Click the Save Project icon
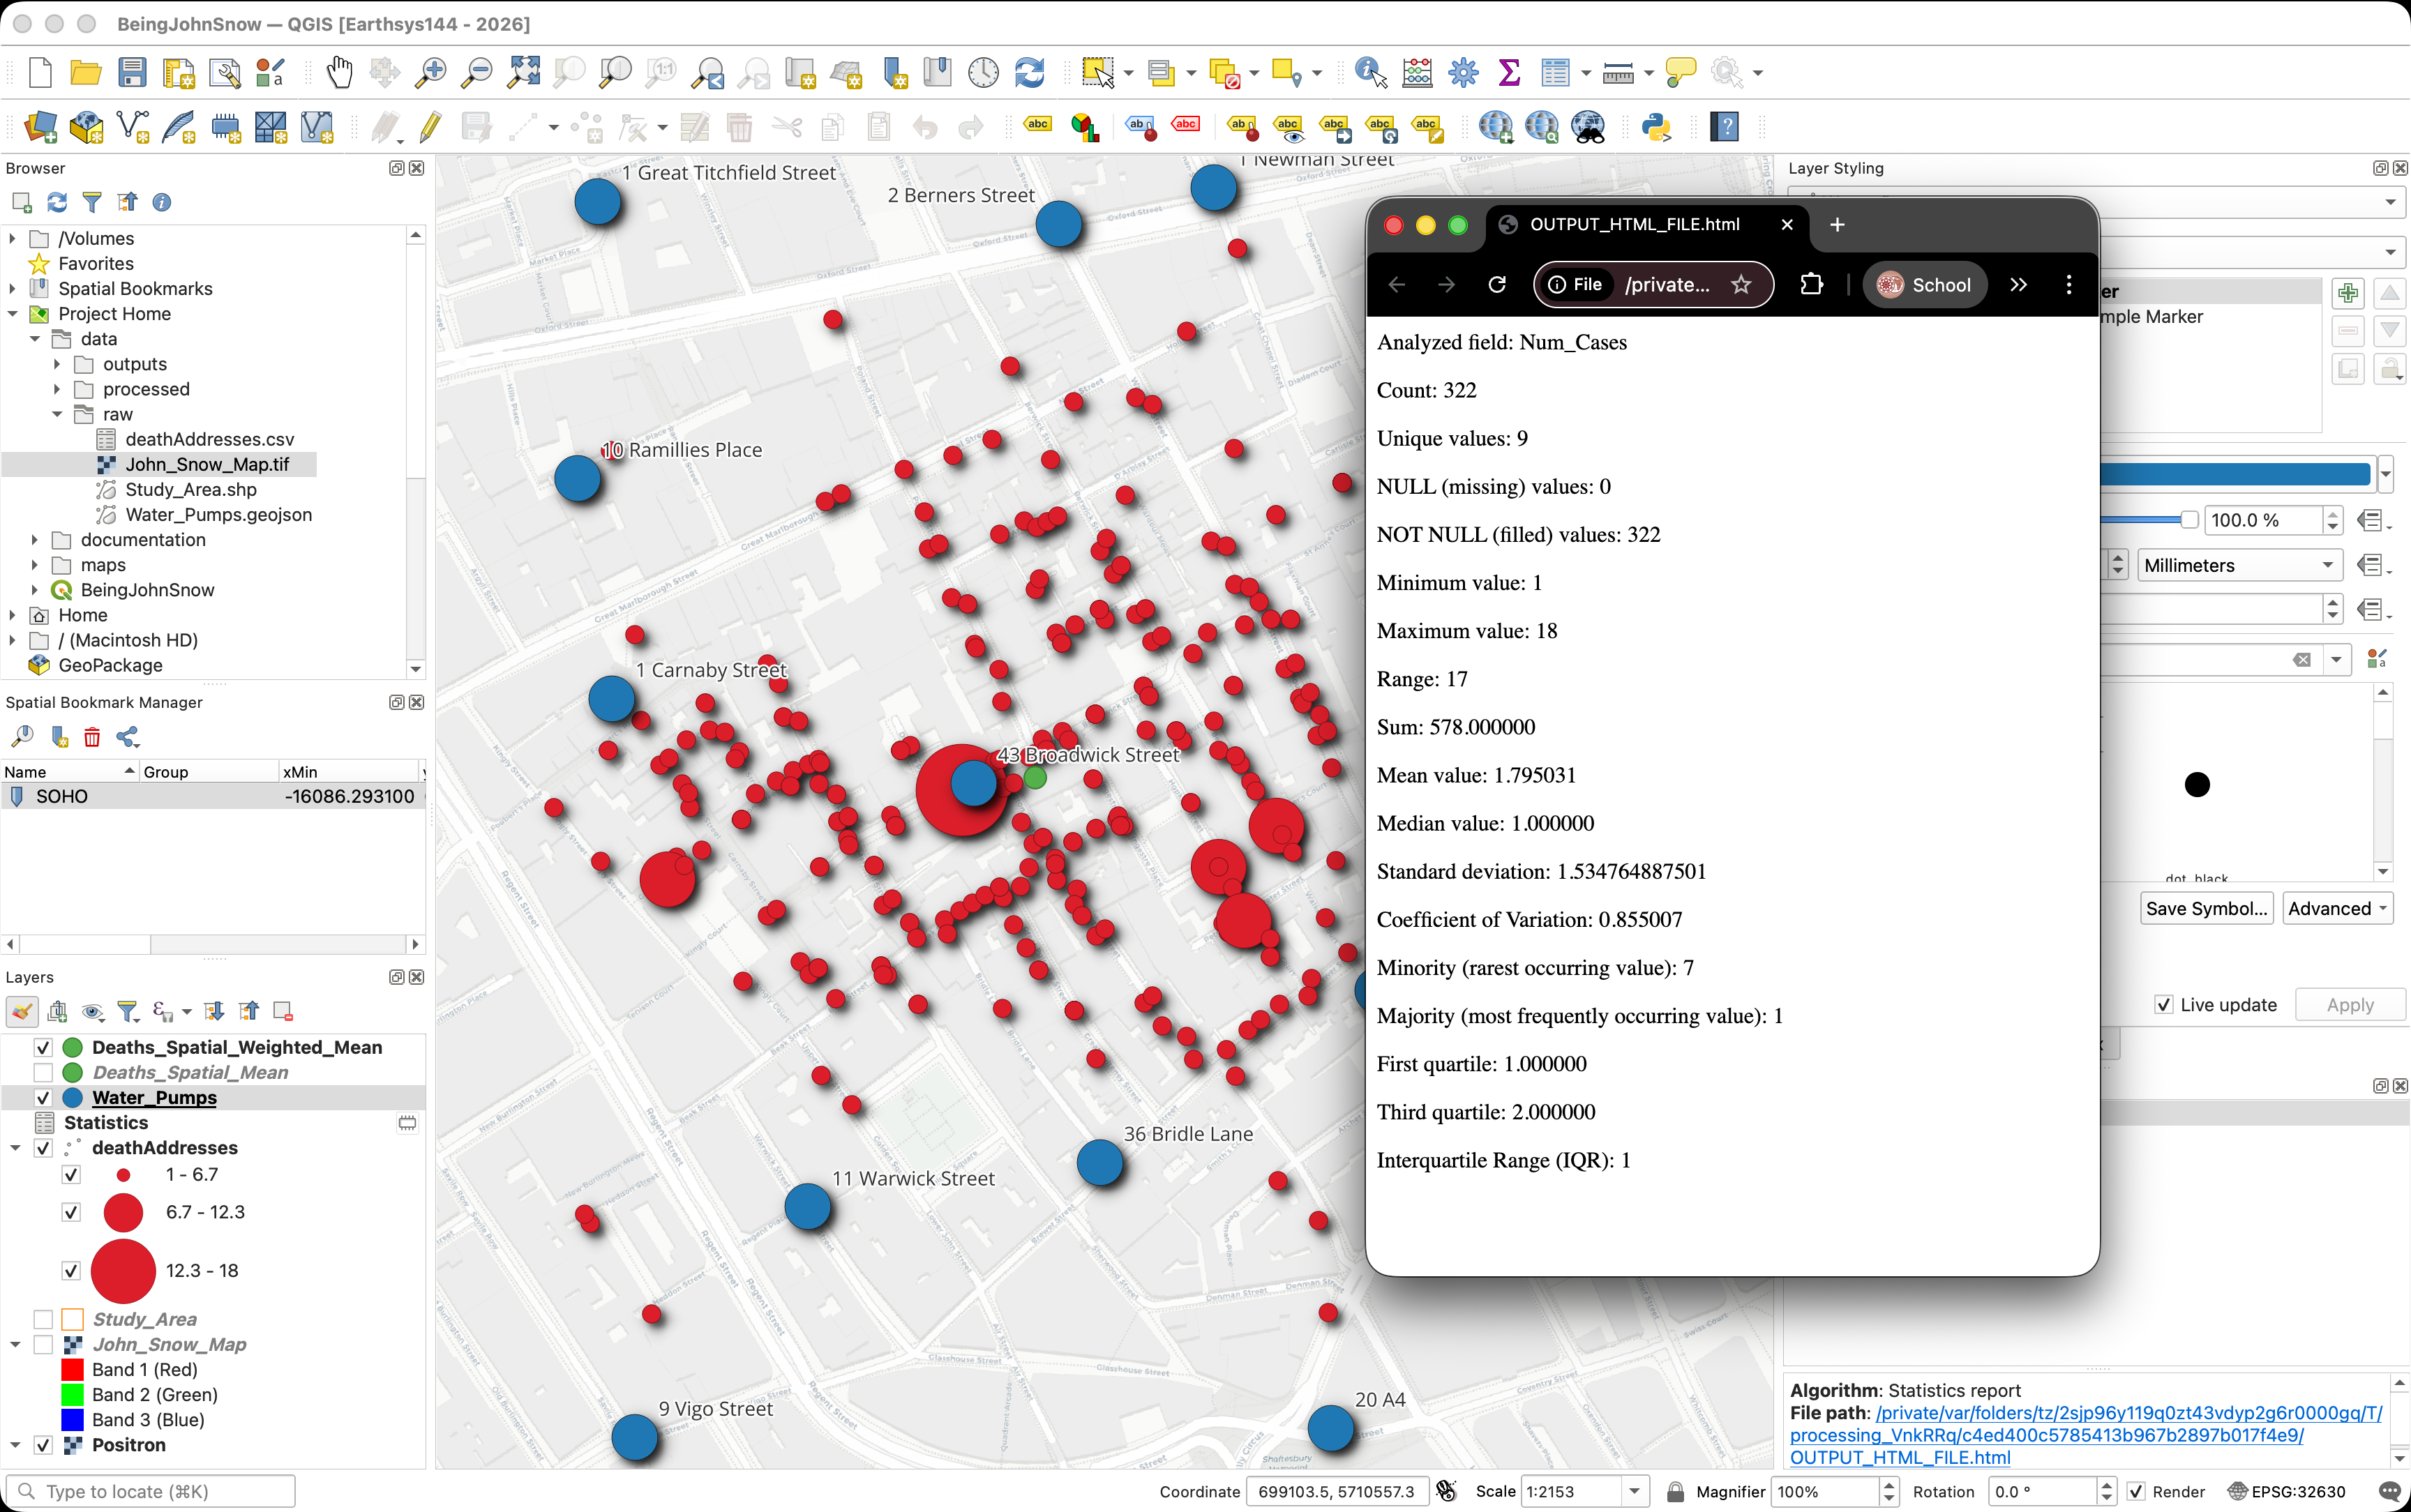This screenshot has width=2411, height=1512. [x=132, y=72]
